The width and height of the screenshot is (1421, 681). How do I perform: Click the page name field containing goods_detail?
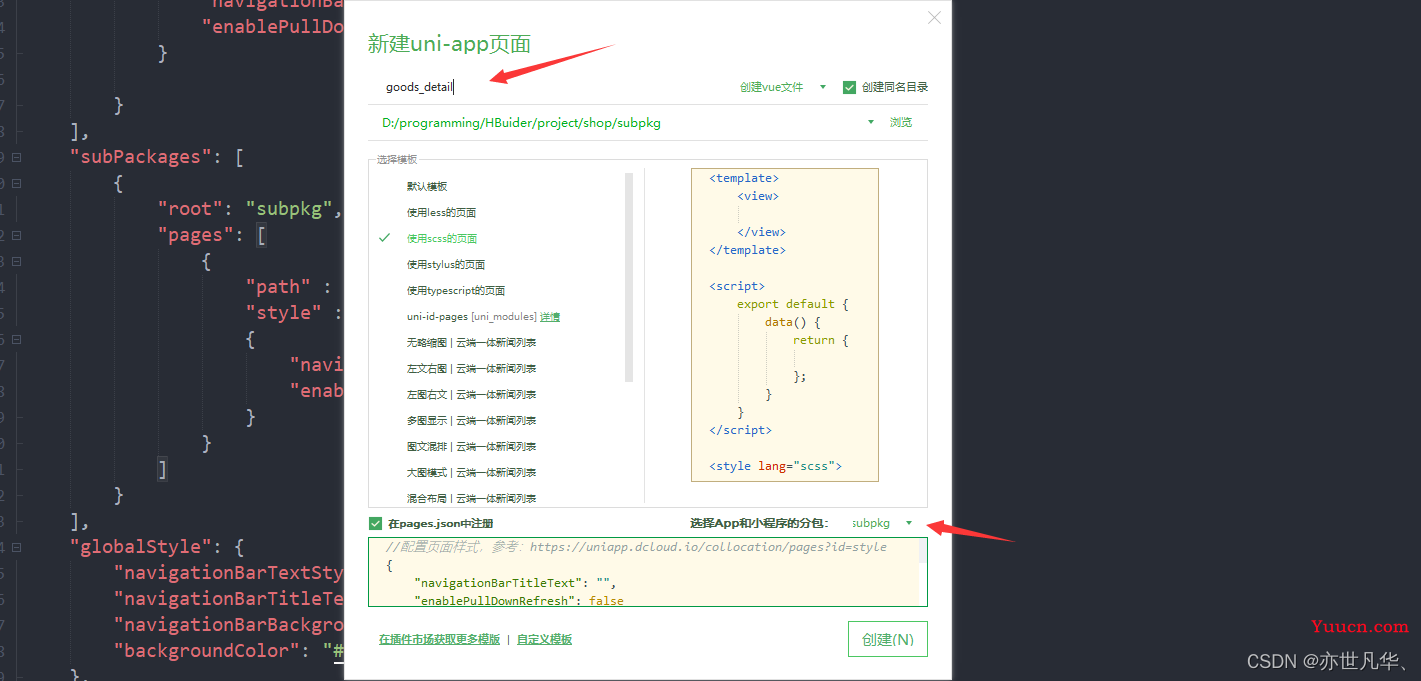[550, 87]
